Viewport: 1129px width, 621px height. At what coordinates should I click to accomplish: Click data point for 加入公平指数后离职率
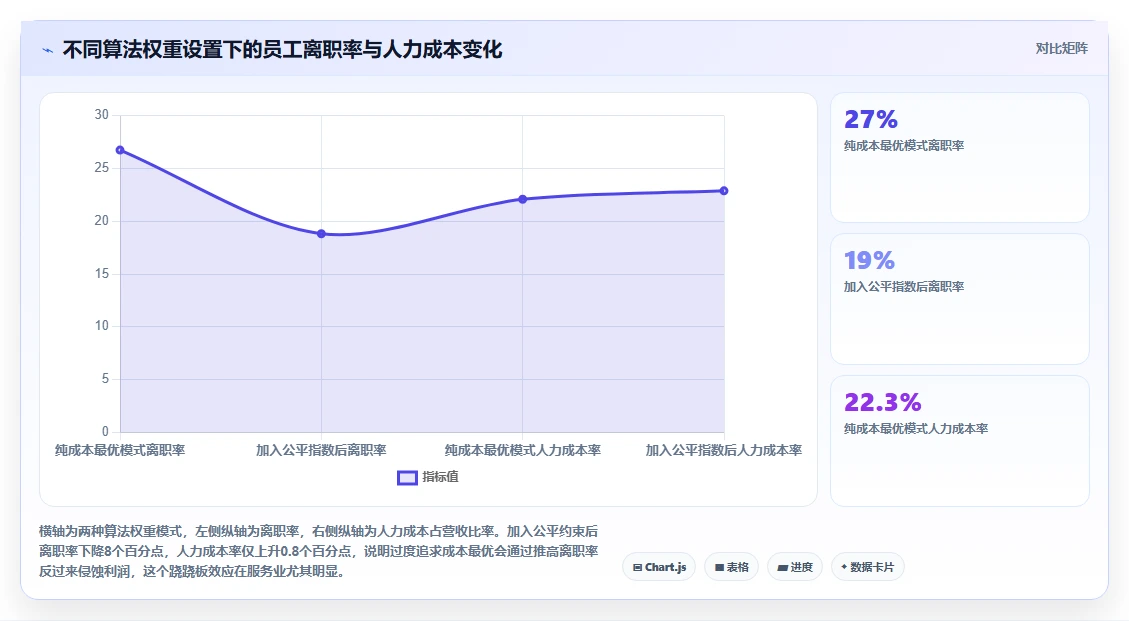[x=321, y=233]
